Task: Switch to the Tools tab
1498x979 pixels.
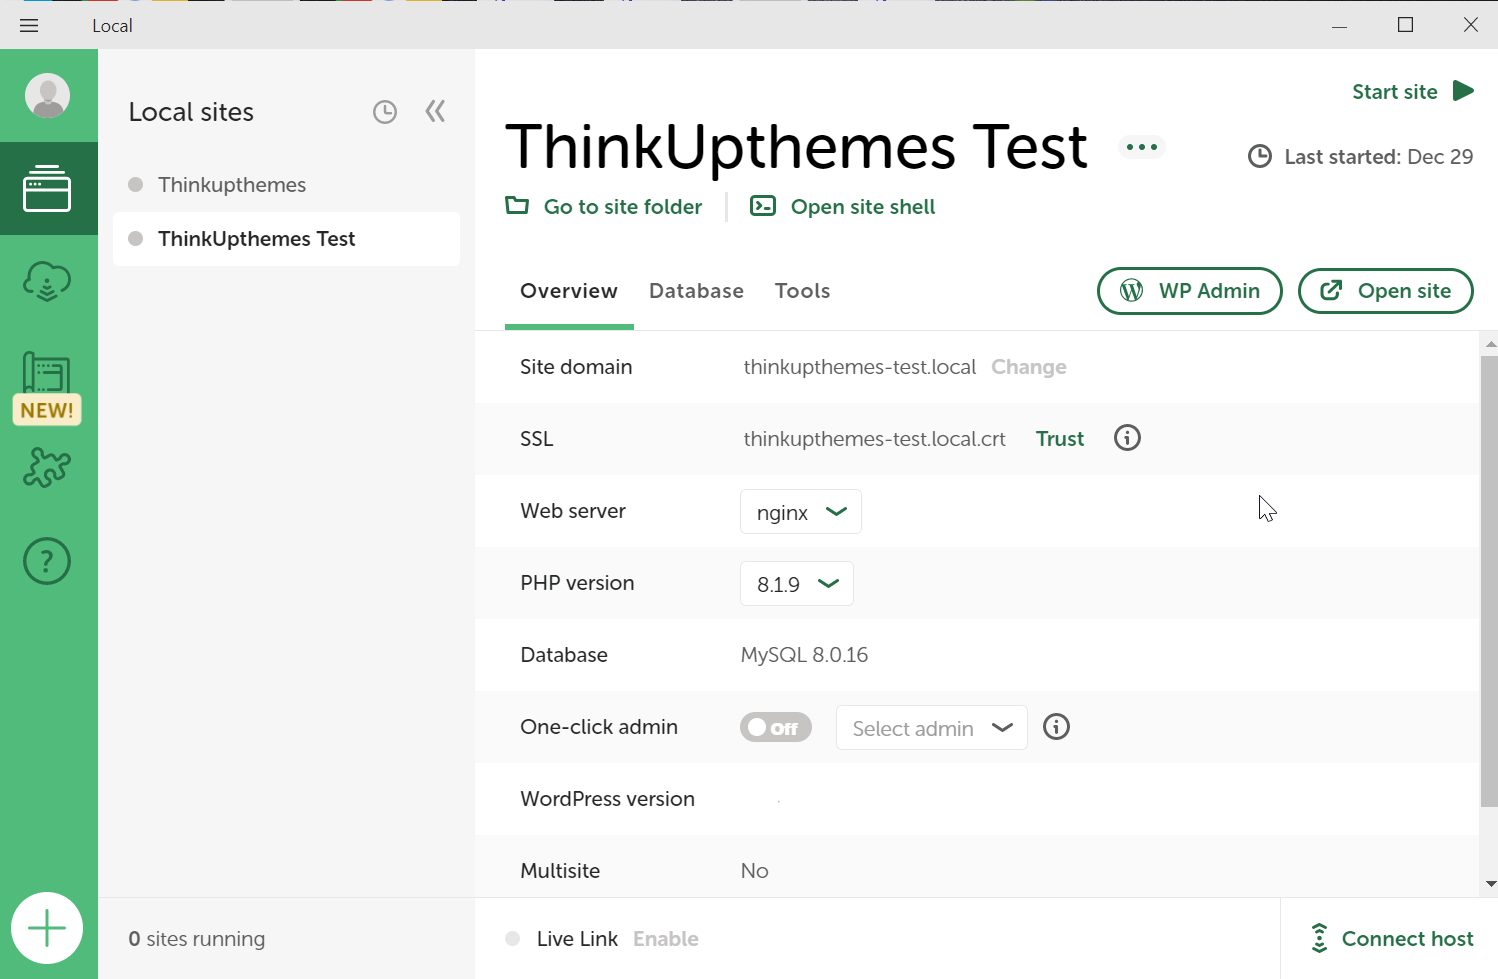Action: [803, 291]
